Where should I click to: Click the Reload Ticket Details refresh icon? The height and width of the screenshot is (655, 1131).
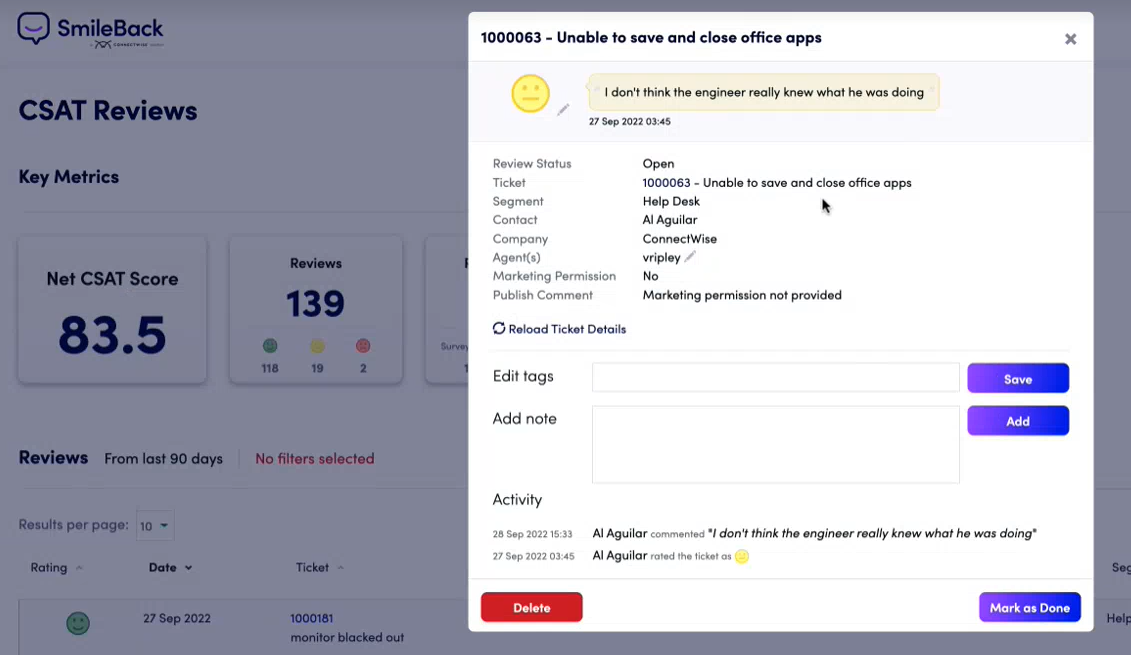pyautogui.click(x=498, y=328)
